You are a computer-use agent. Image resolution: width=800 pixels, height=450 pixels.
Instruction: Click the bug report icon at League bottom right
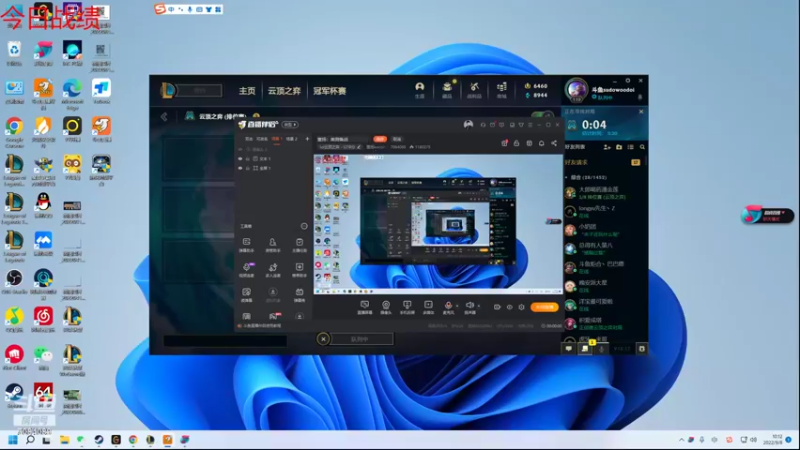tap(642, 348)
